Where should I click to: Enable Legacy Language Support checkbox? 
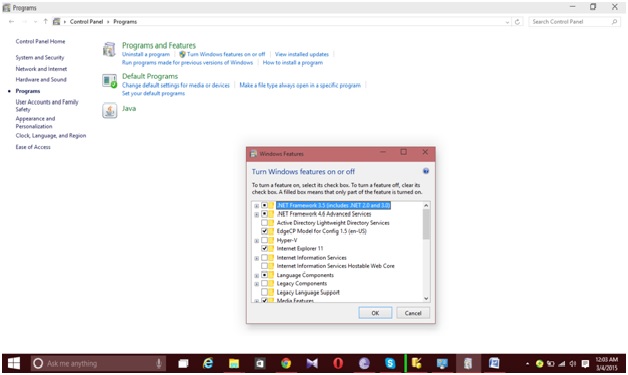264,292
